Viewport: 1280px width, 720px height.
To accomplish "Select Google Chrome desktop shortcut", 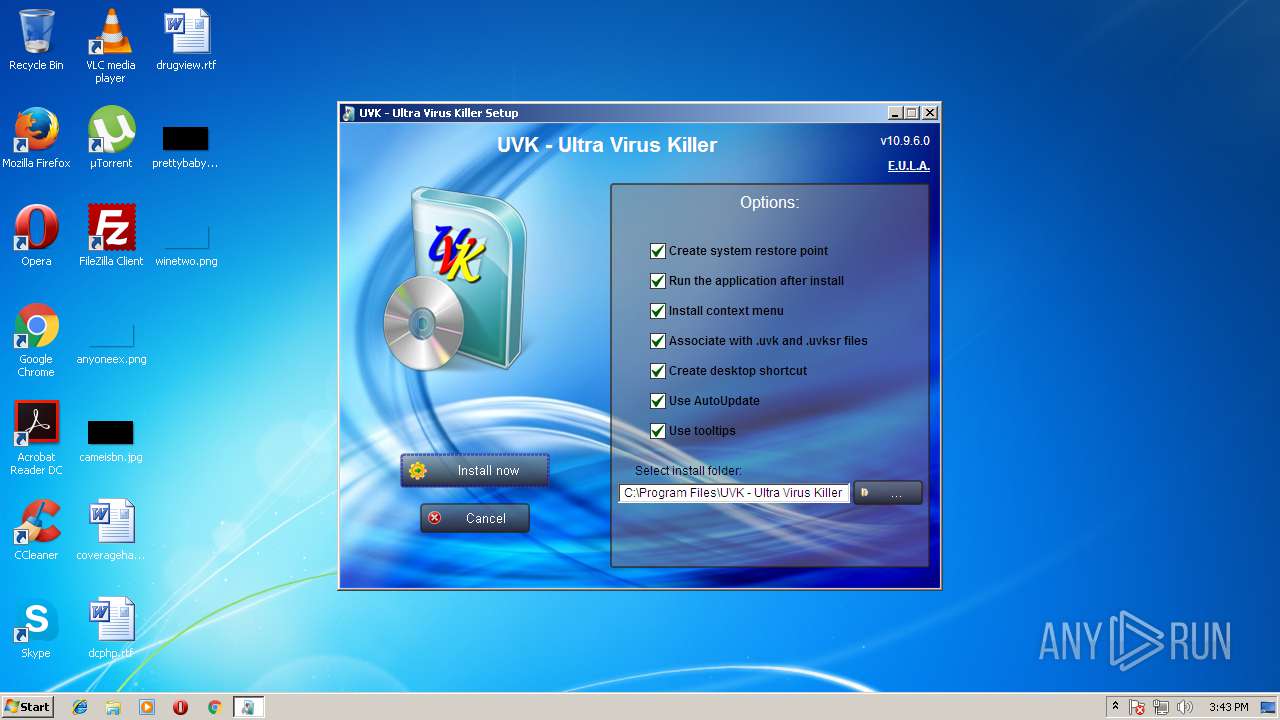I will point(36,340).
